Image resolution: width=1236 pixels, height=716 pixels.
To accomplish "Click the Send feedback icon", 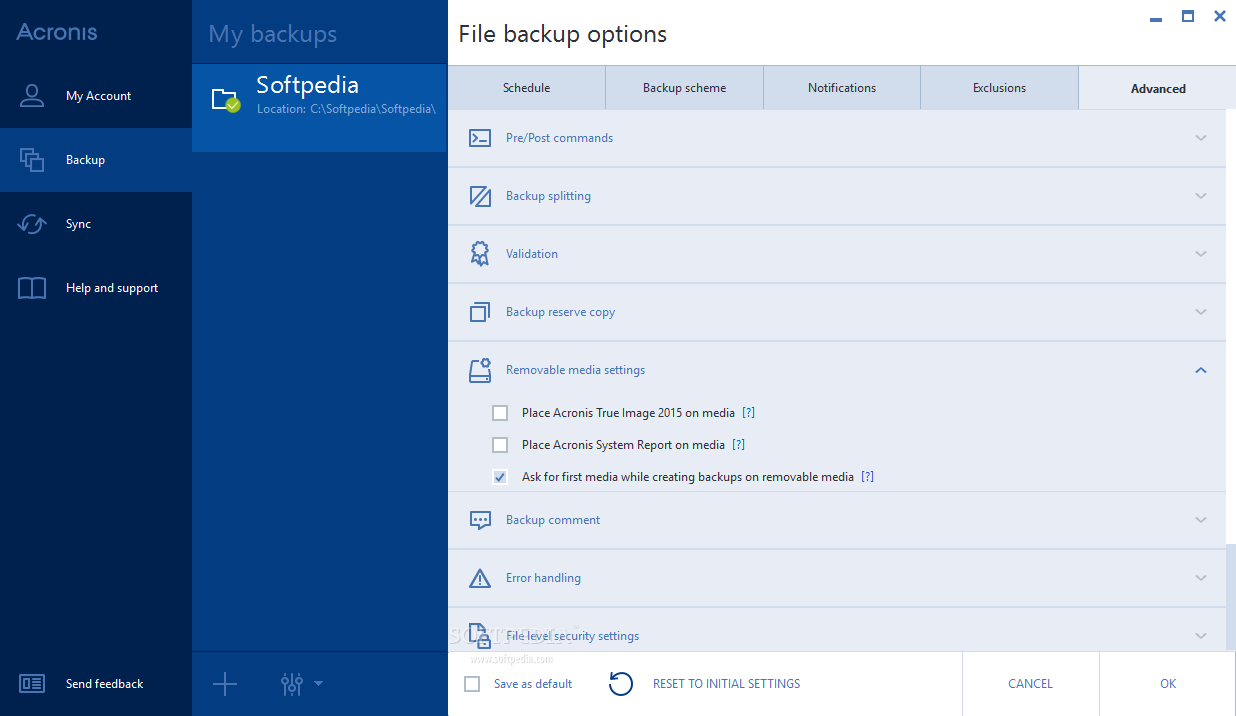I will (32, 684).
